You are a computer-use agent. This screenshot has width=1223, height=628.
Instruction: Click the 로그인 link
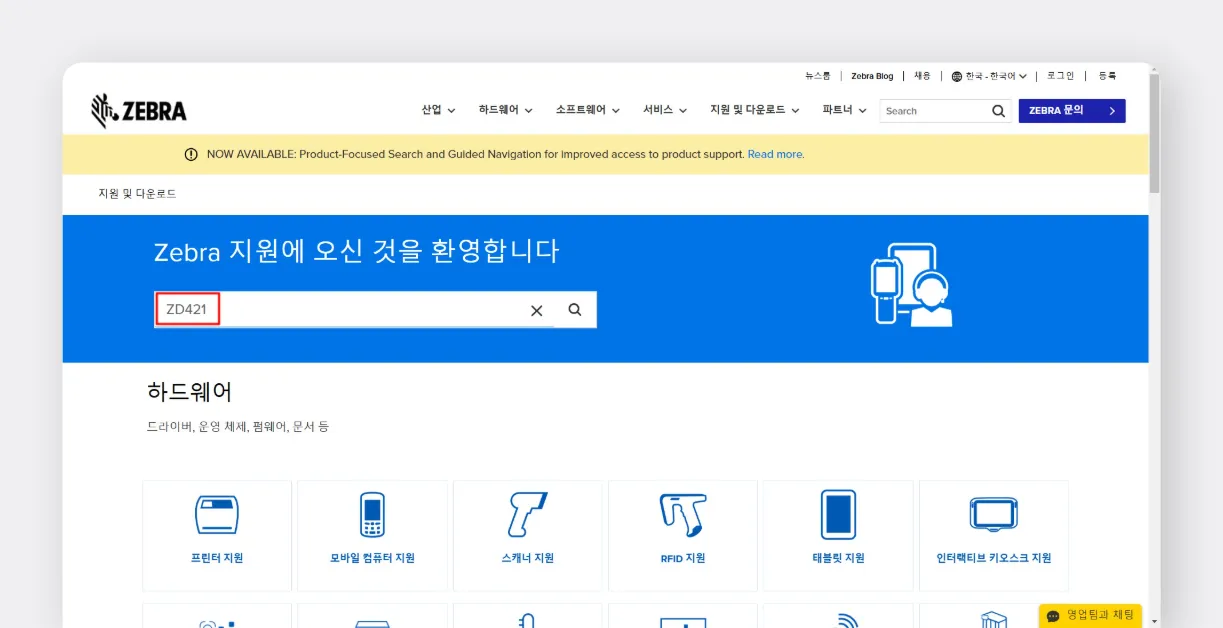(x=1061, y=76)
